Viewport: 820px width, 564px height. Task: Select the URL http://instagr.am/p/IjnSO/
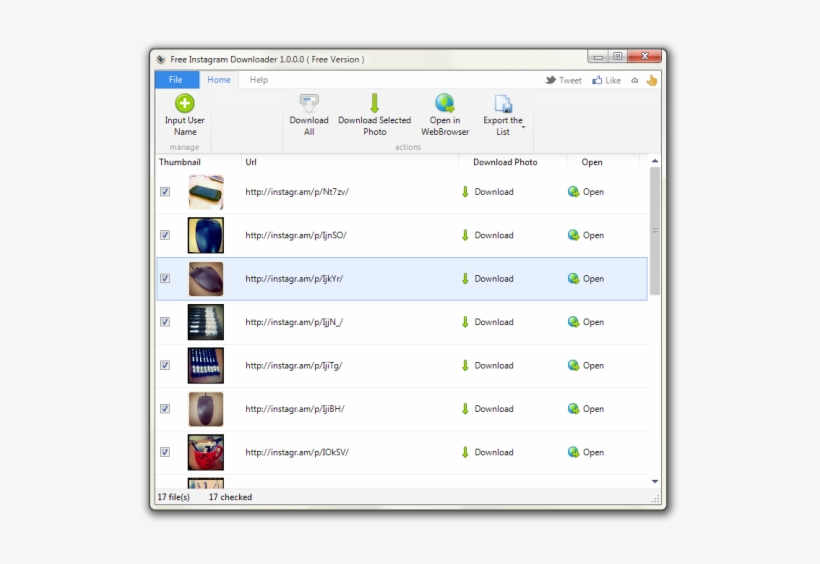pyautogui.click(x=296, y=235)
